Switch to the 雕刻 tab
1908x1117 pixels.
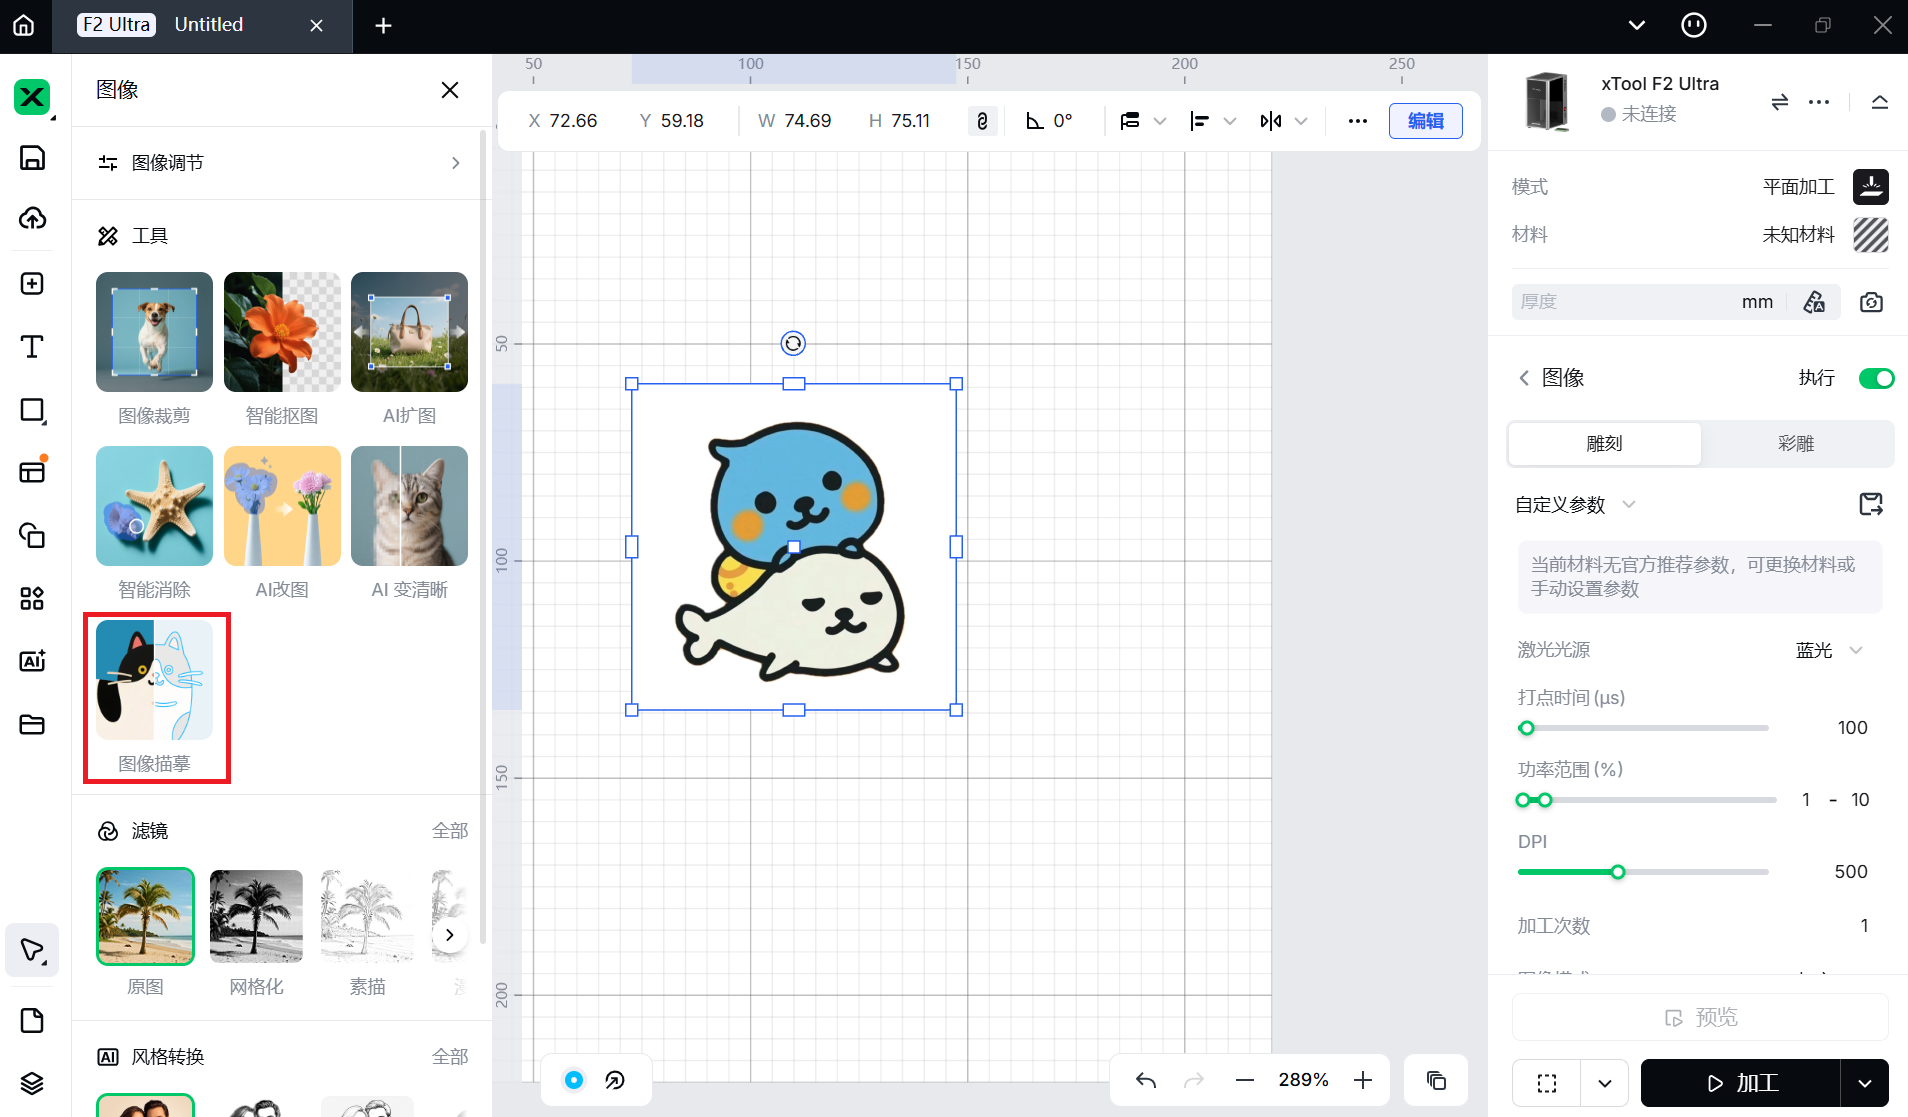click(1604, 444)
